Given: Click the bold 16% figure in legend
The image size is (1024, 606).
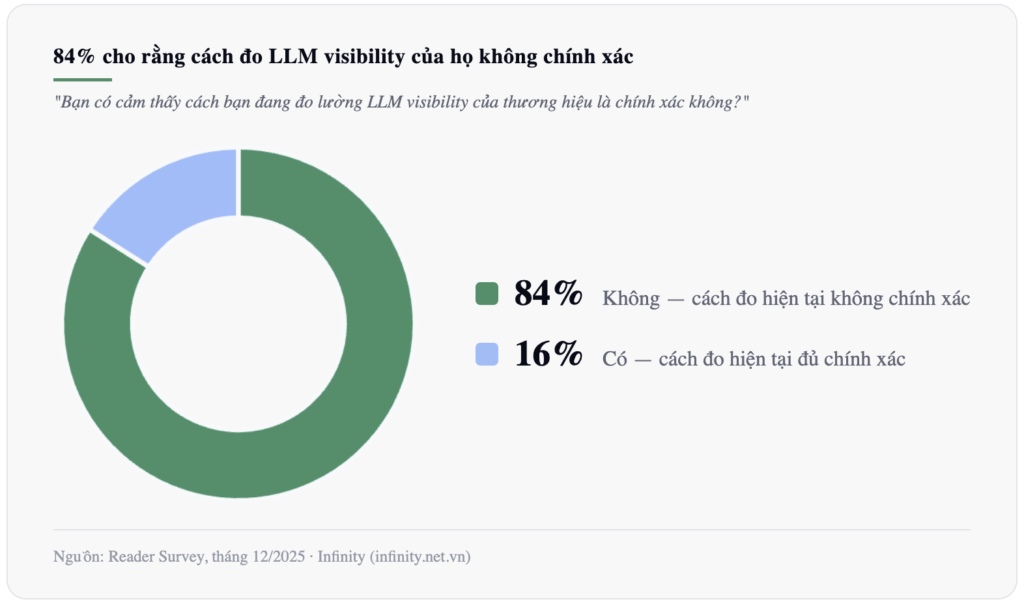Looking at the screenshot, I should [x=548, y=354].
